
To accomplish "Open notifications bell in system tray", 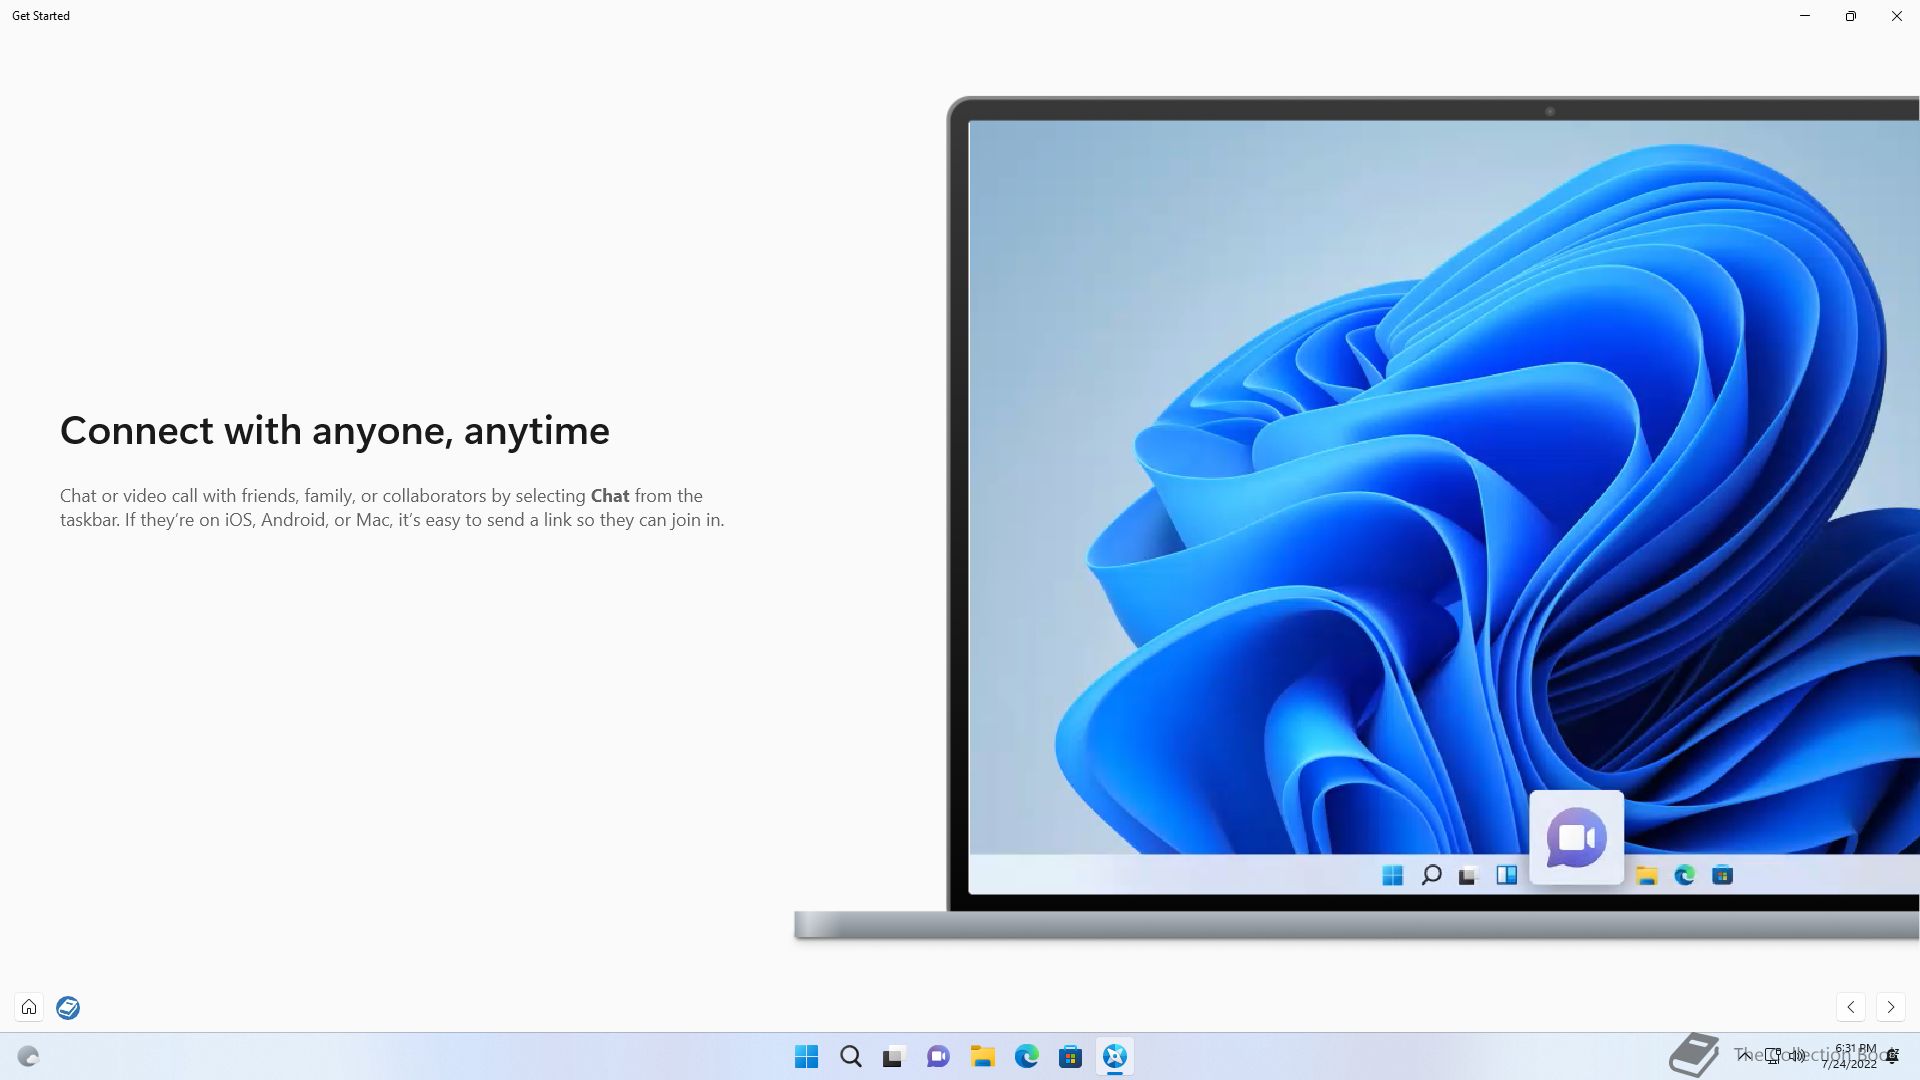I will click(x=1892, y=1056).
